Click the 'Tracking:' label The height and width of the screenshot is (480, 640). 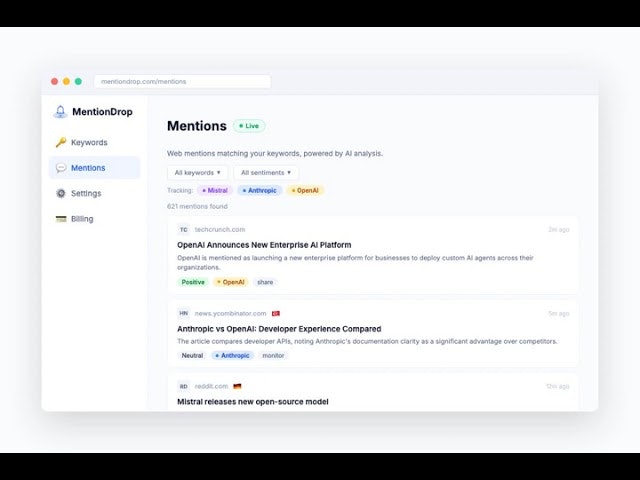point(180,191)
